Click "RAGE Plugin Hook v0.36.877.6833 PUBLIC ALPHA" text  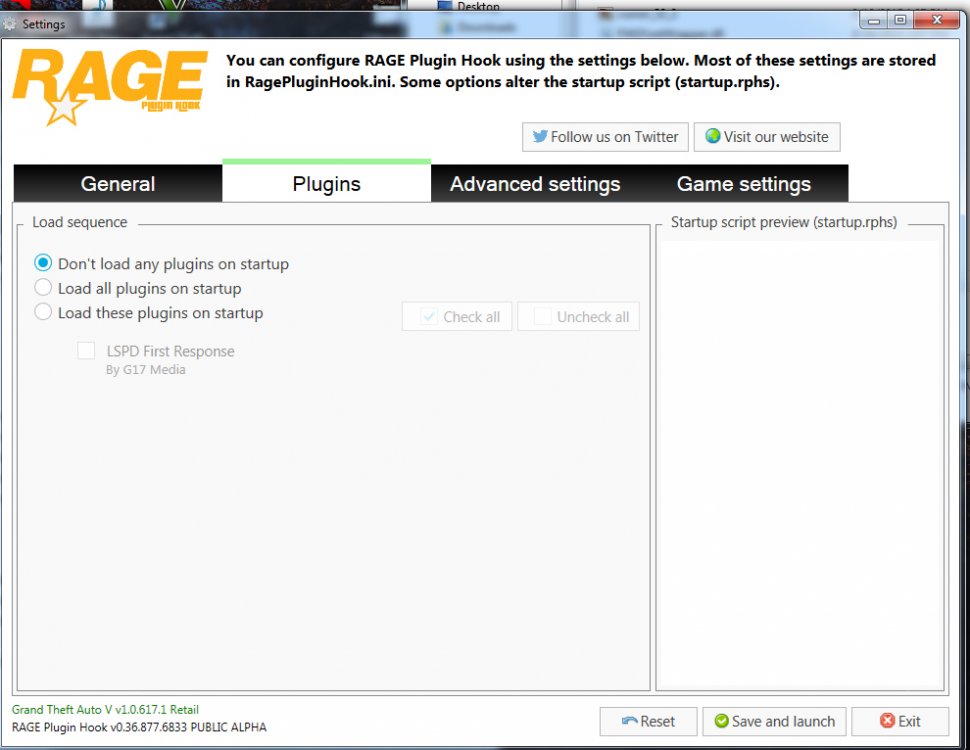point(139,727)
